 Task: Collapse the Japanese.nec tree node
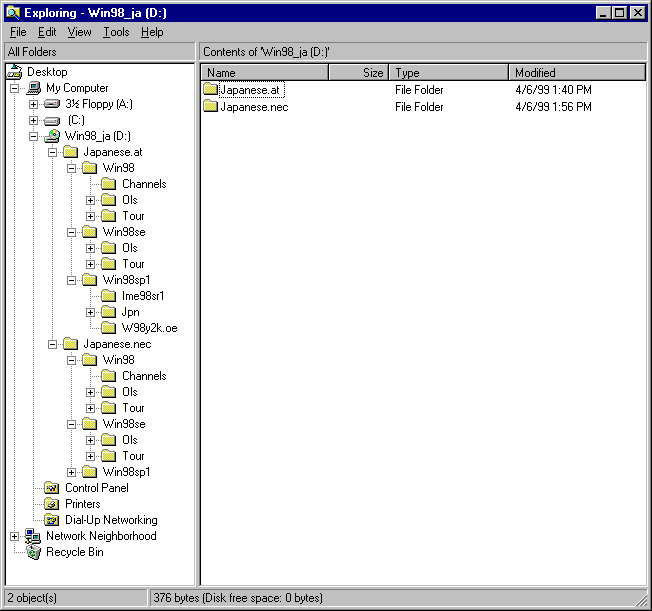pyautogui.click(x=52, y=344)
